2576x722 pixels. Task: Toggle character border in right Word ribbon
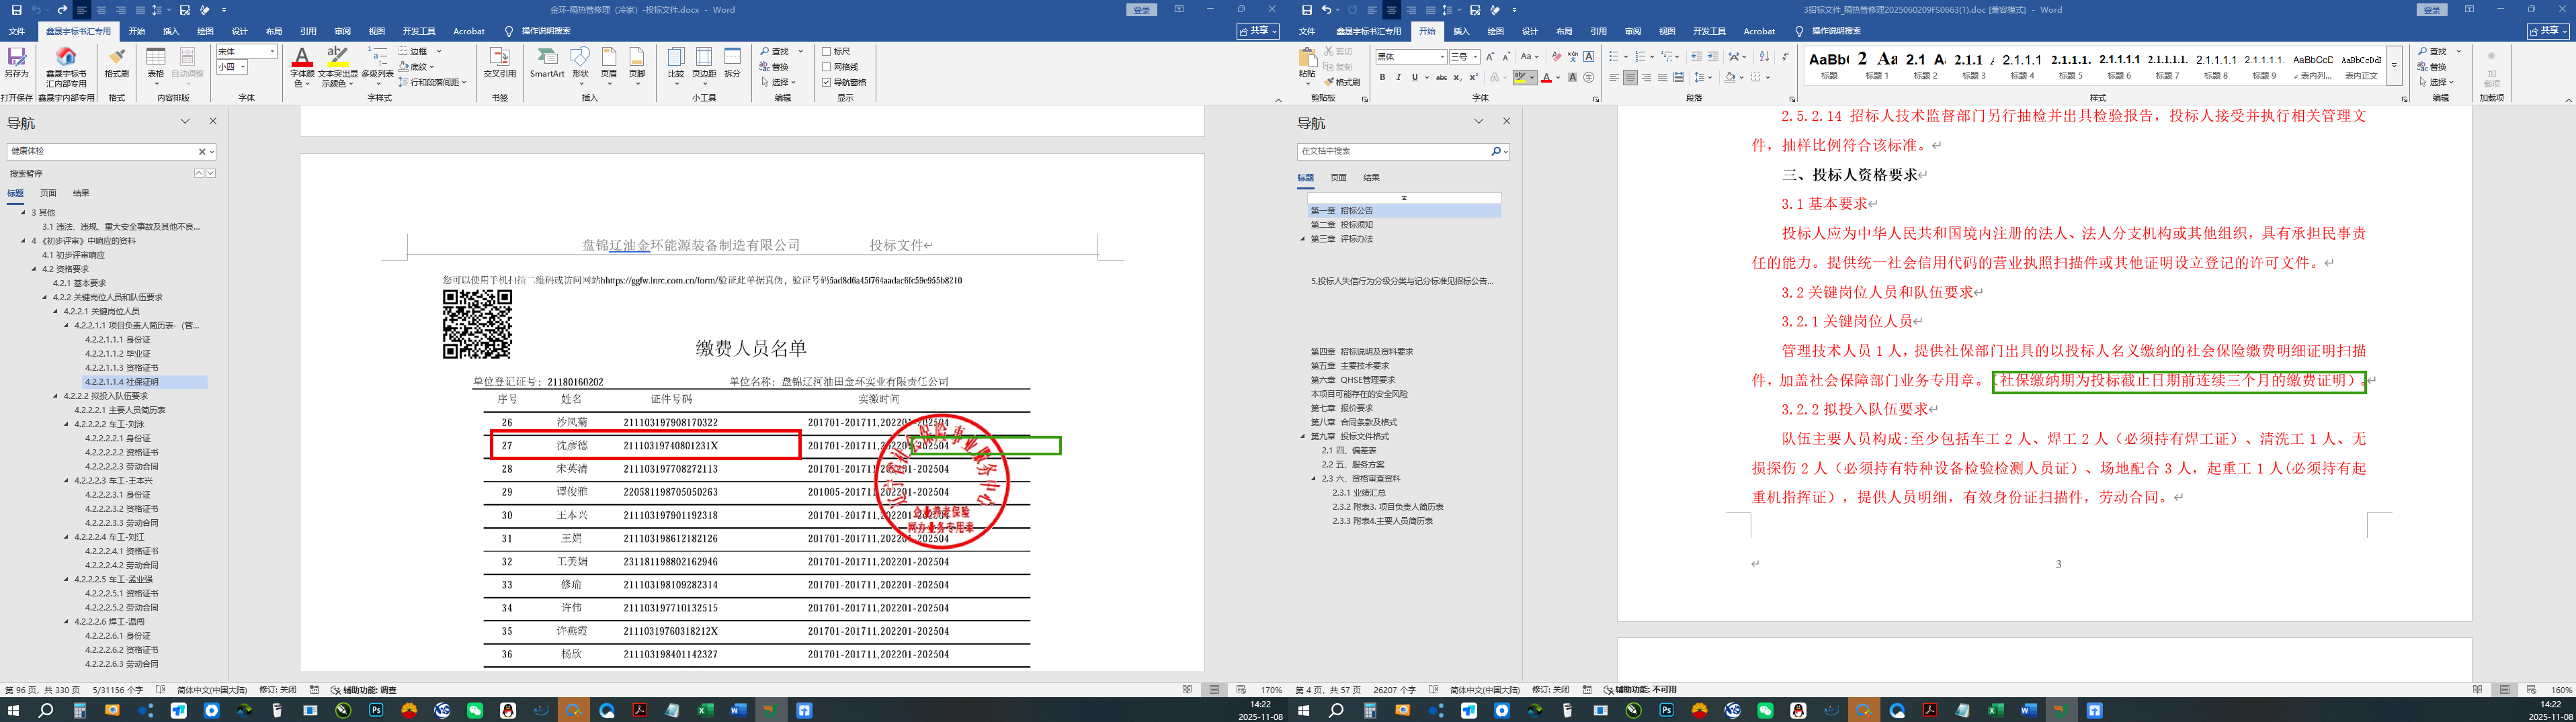coord(1589,57)
